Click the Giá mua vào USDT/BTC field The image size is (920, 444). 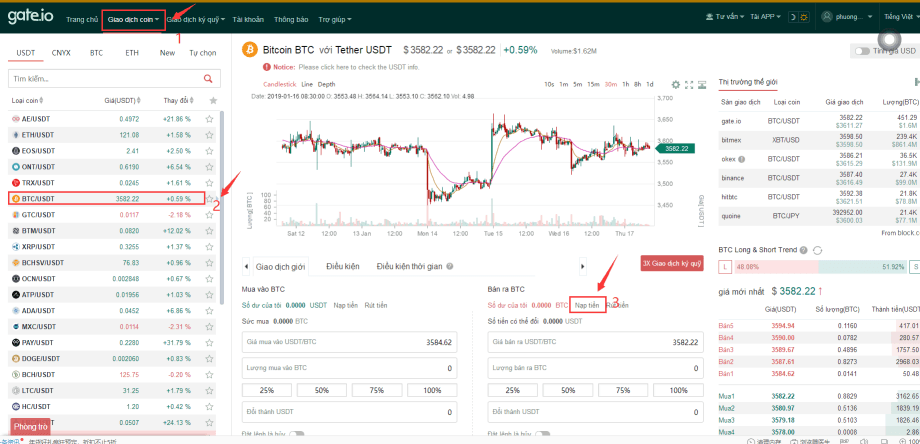[x=349, y=341]
